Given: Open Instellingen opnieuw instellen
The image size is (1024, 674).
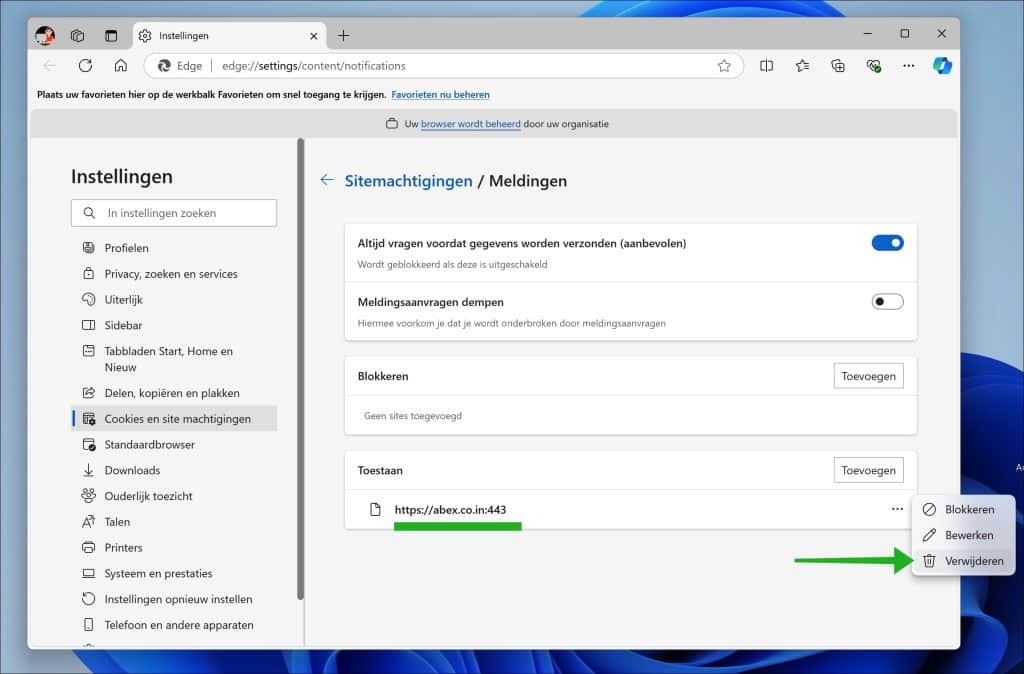Looking at the screenshot, I should click(174, 599).
